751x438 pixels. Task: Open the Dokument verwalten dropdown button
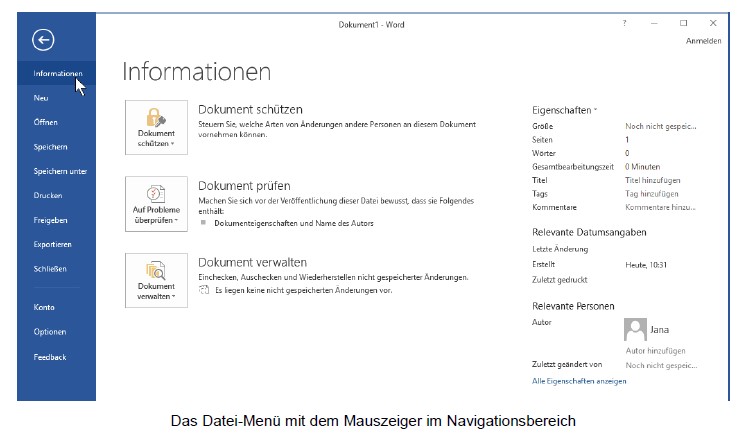pos(156,280)
